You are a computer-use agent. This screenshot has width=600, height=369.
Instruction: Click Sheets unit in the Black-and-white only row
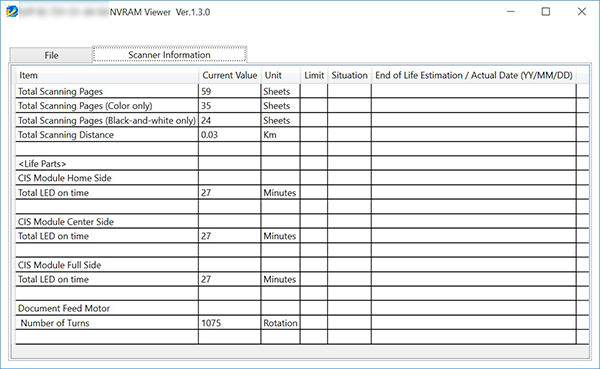(277, 121)
